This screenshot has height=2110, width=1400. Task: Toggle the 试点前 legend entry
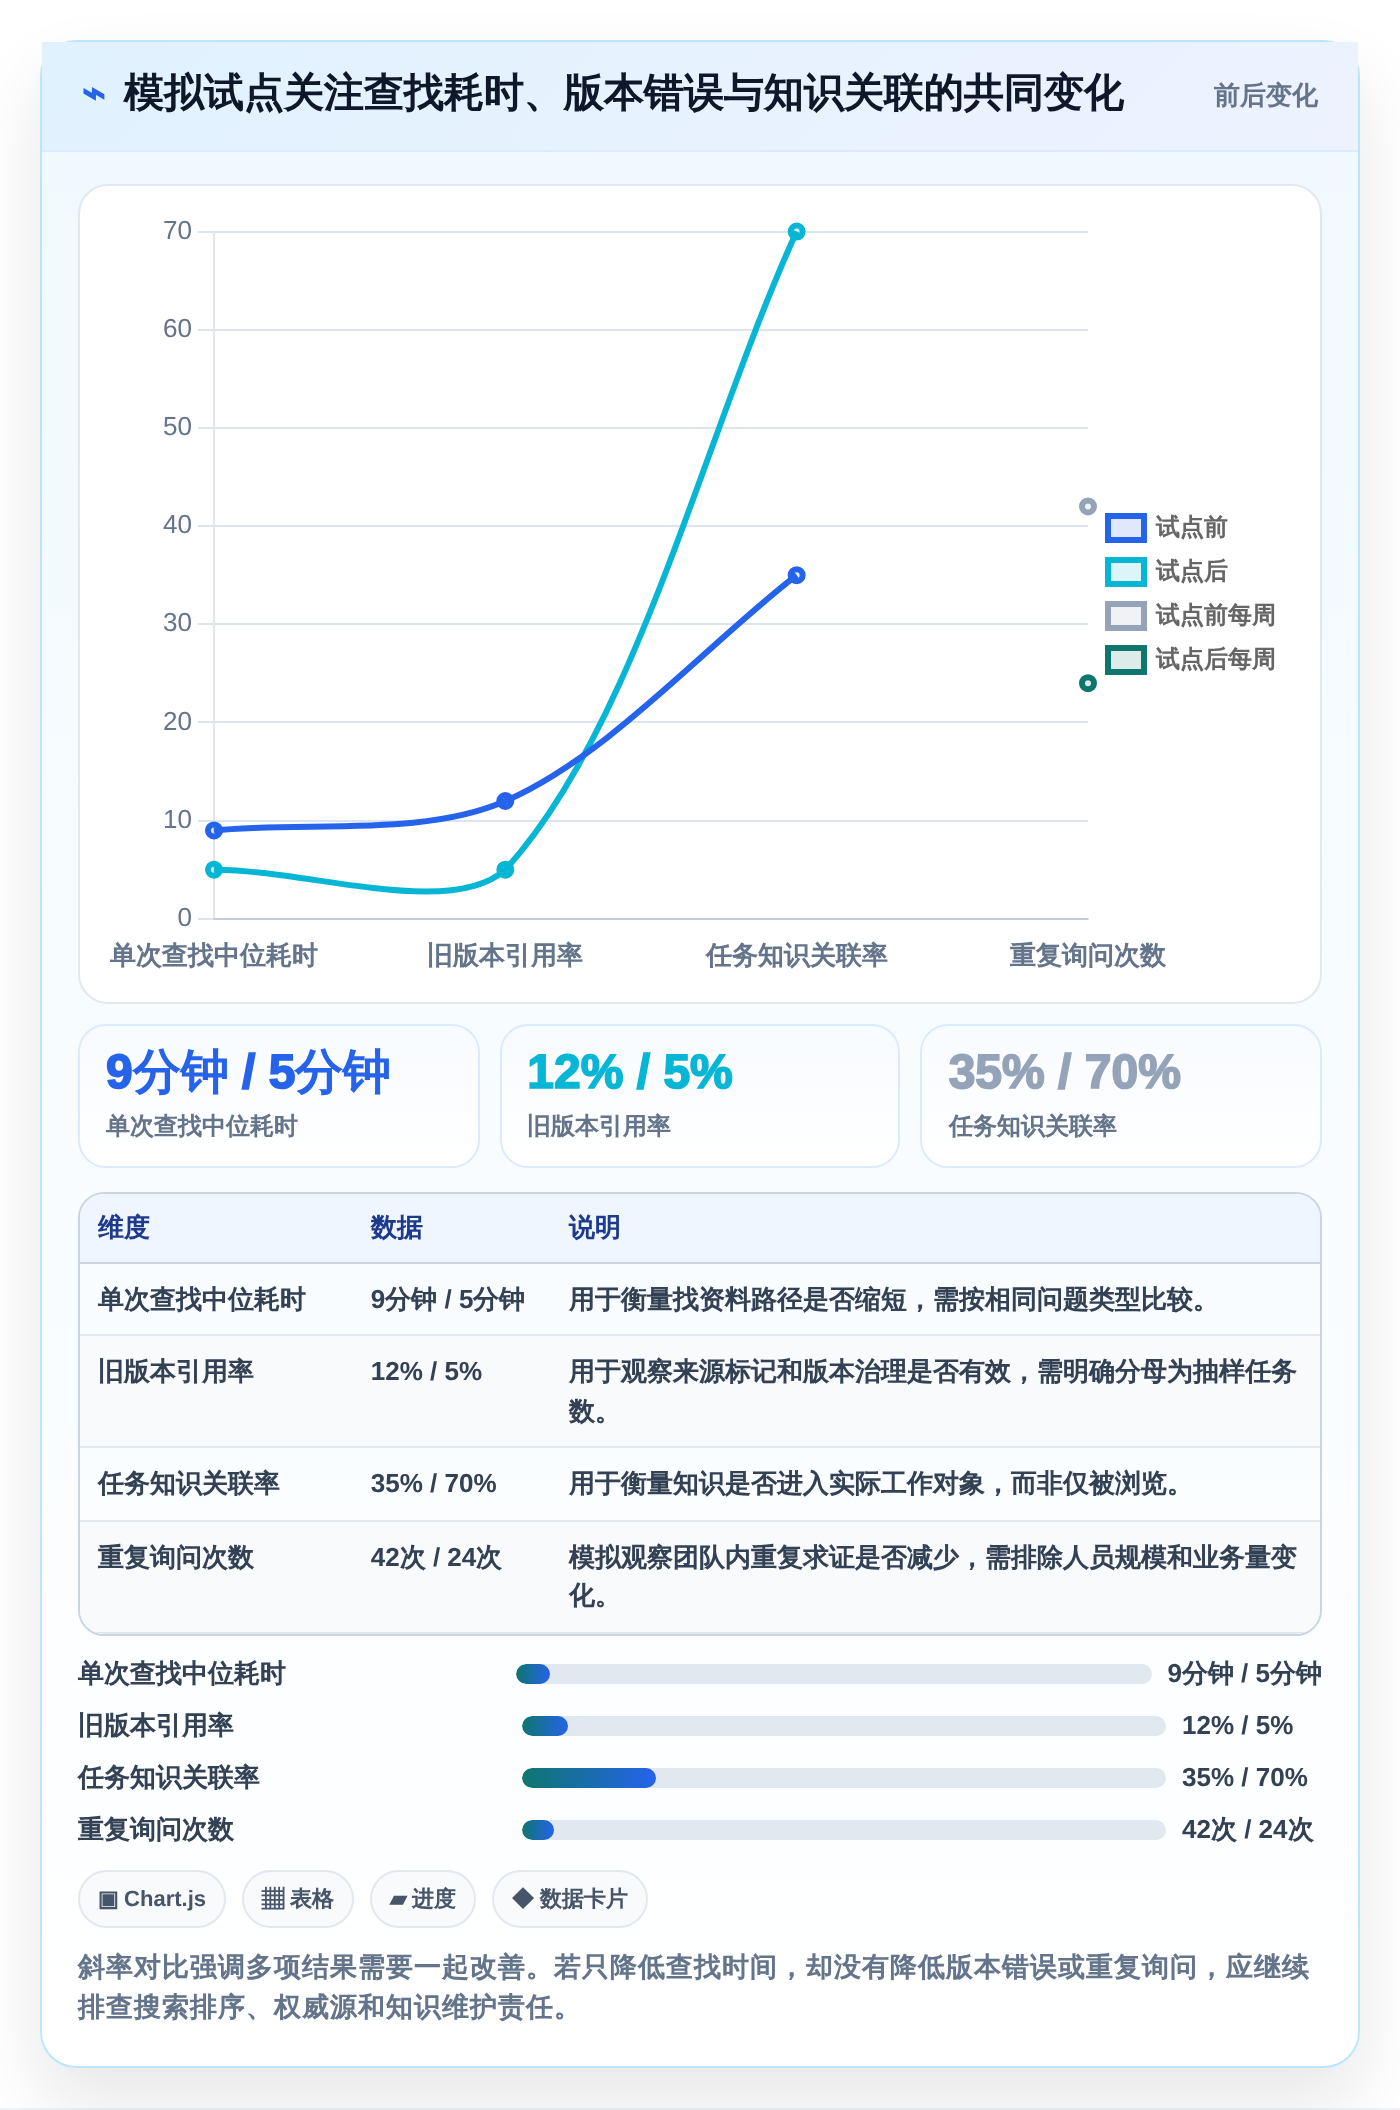tap(1166, 527)
